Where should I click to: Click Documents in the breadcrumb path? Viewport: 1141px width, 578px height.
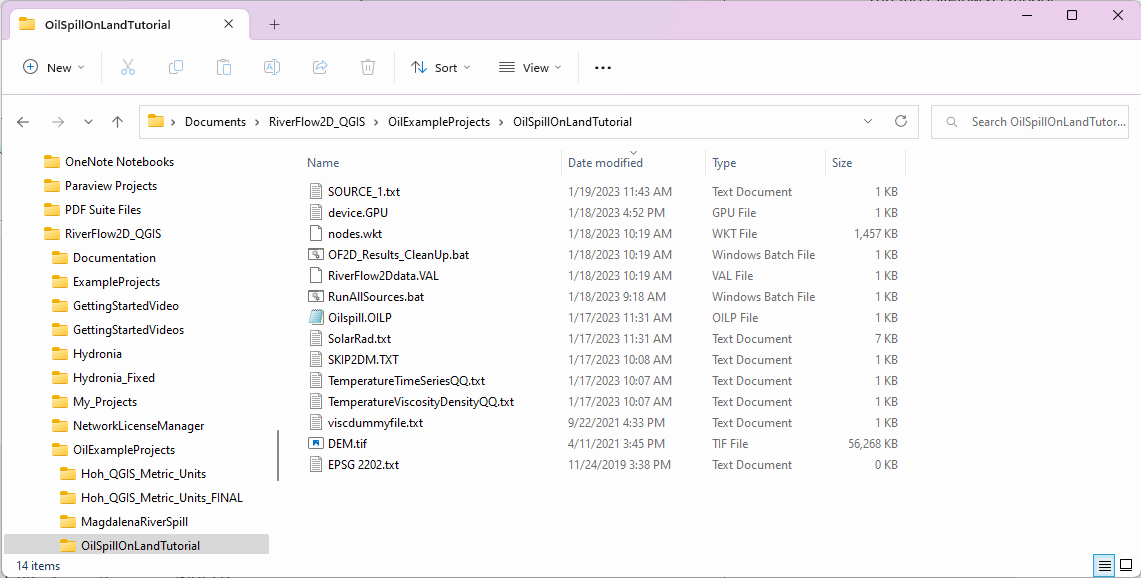click(x=215, y=122)
